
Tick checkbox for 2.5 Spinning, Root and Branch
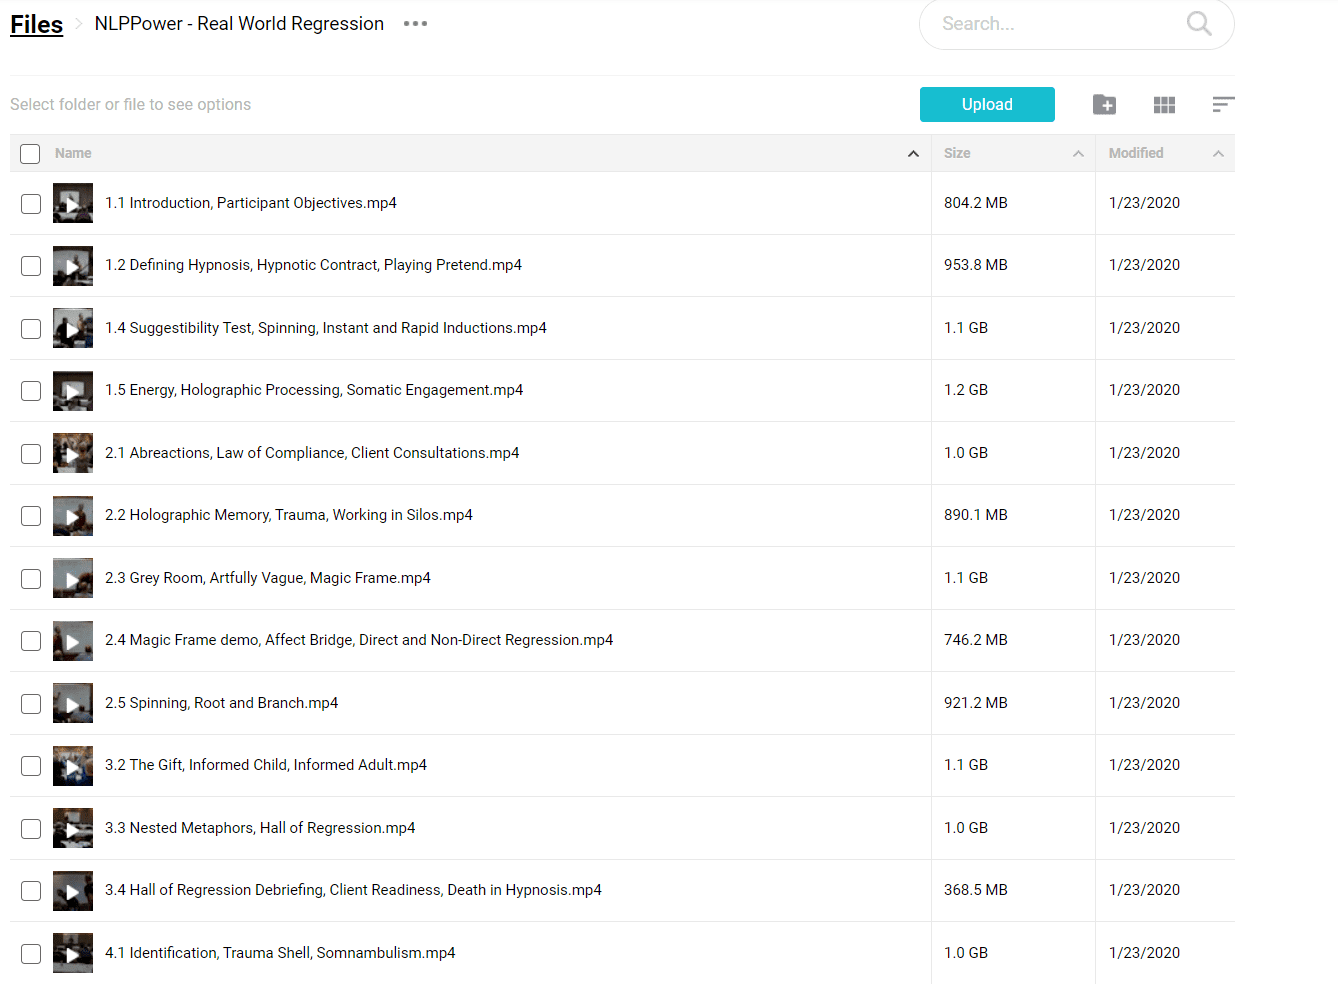31,704
